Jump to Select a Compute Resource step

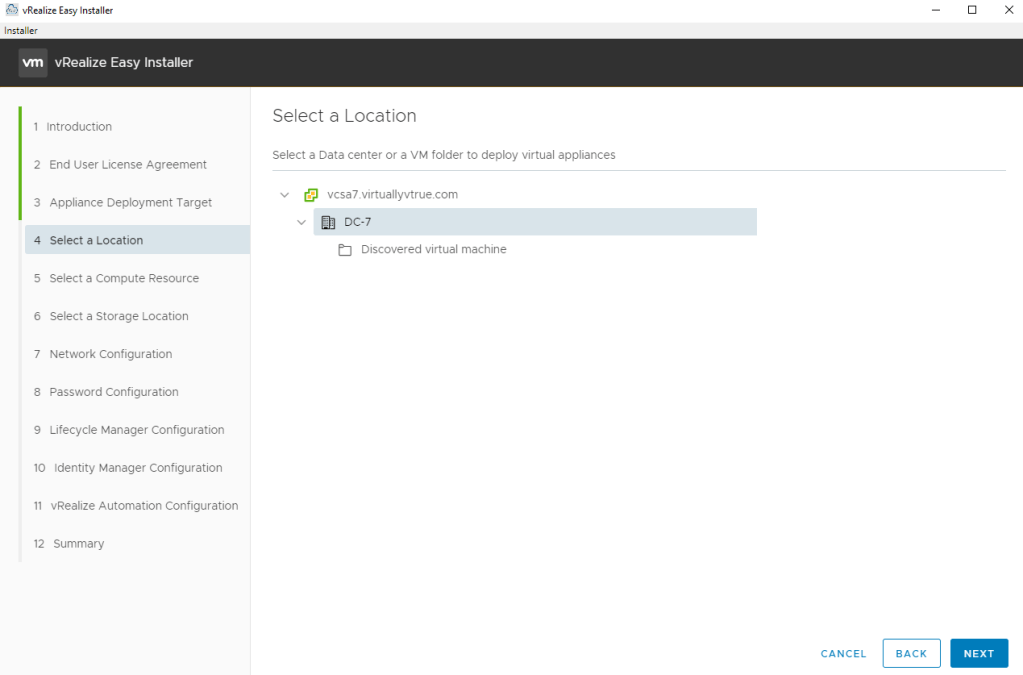point(124,279)
